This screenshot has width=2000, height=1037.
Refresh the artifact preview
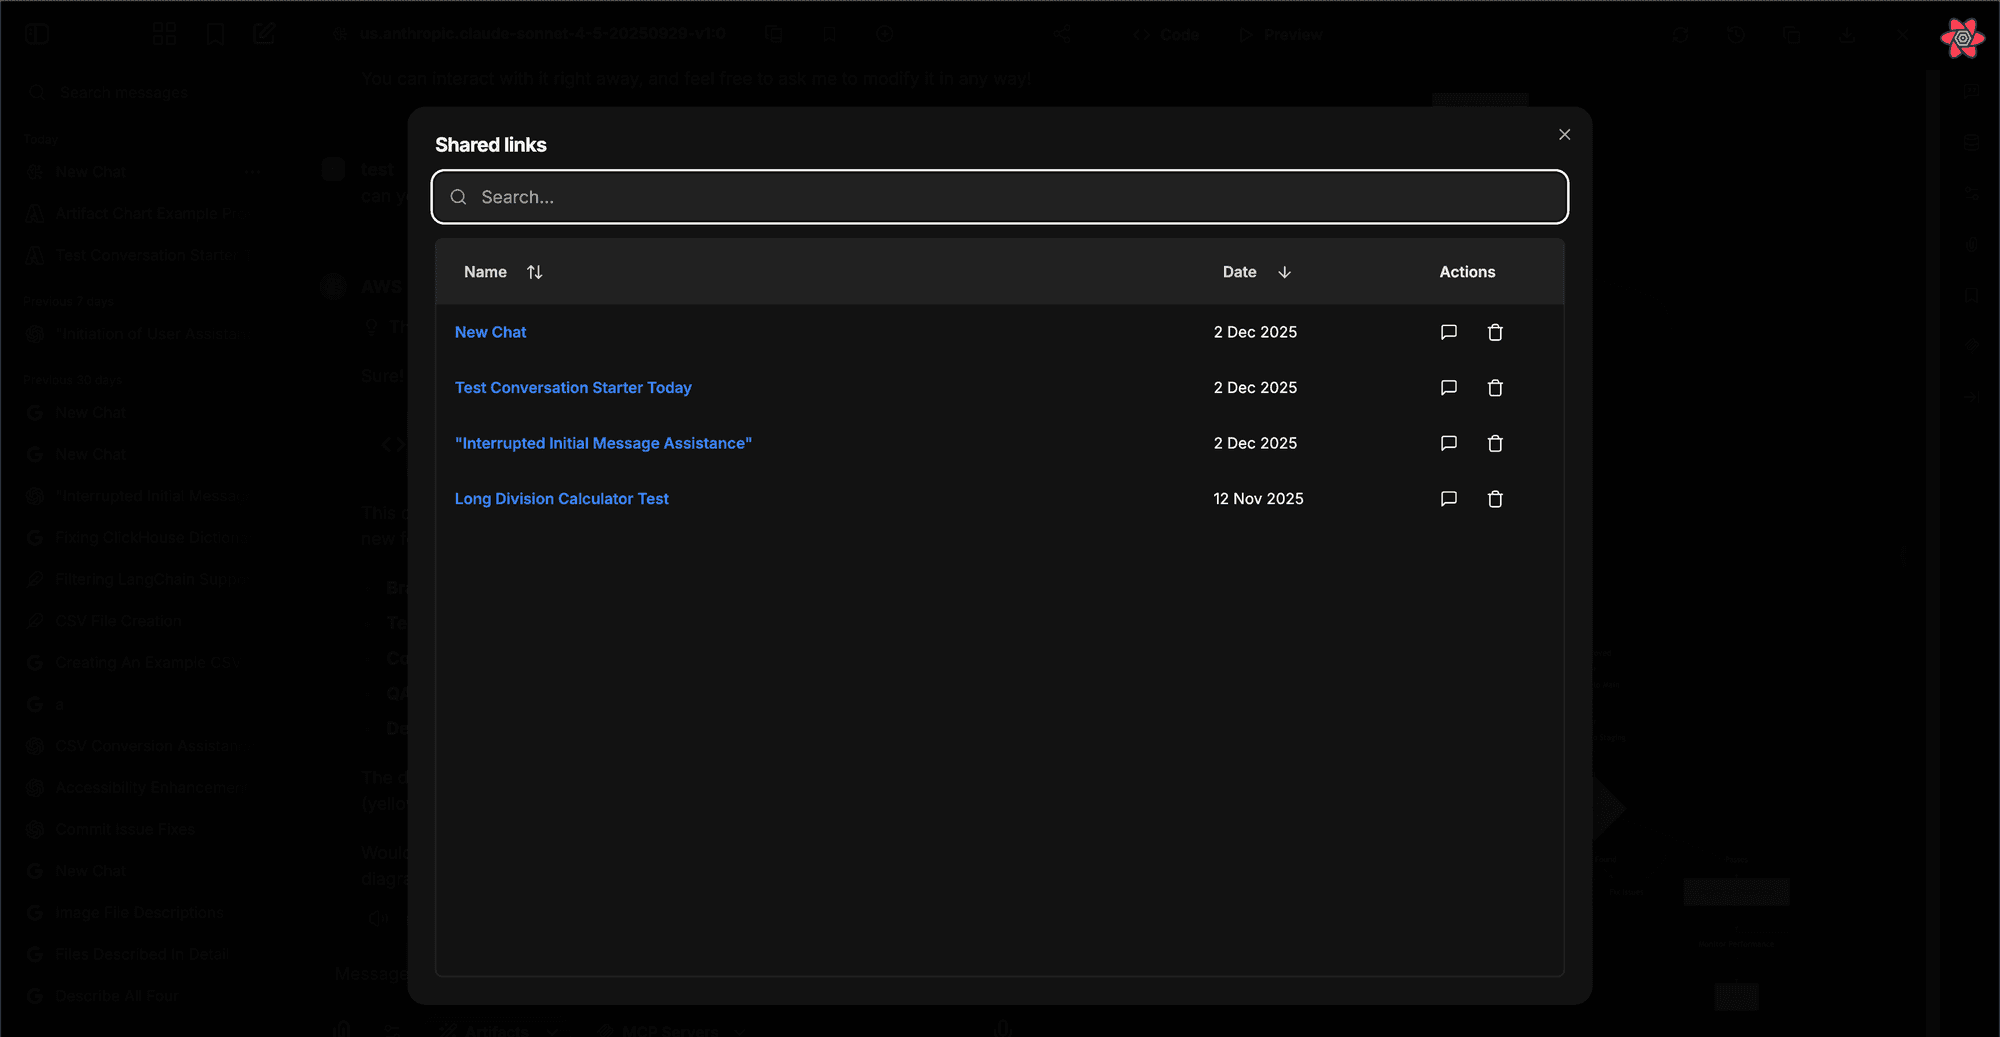coord(1680,34)
